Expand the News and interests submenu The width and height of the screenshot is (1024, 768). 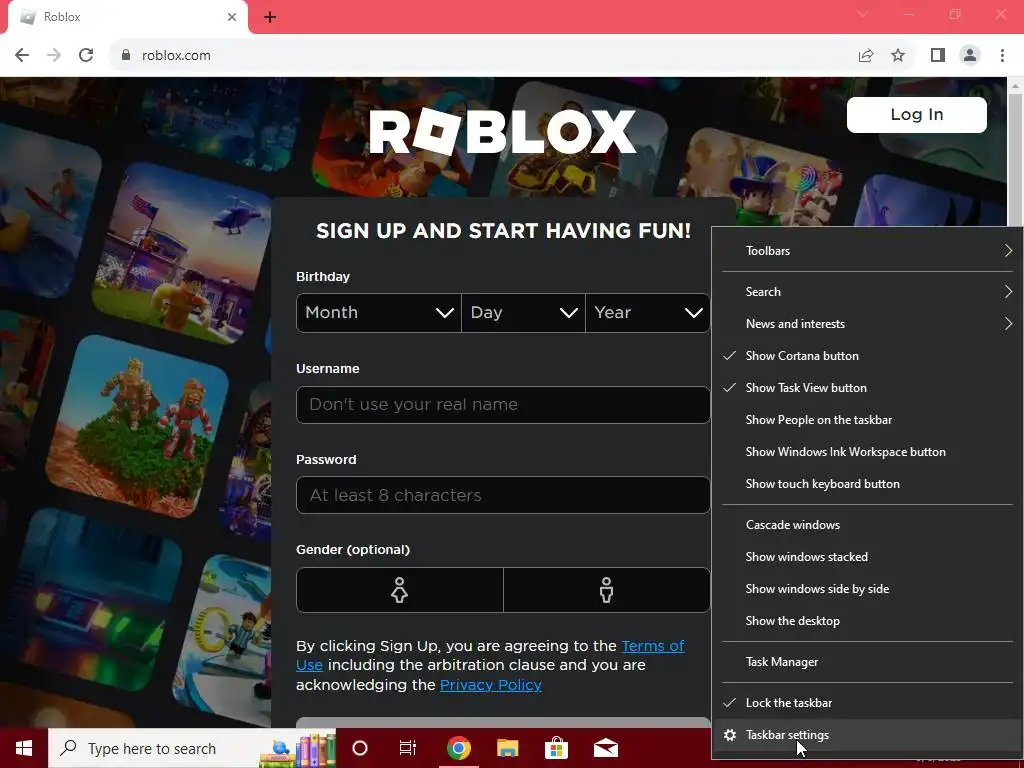click(867, 324)
